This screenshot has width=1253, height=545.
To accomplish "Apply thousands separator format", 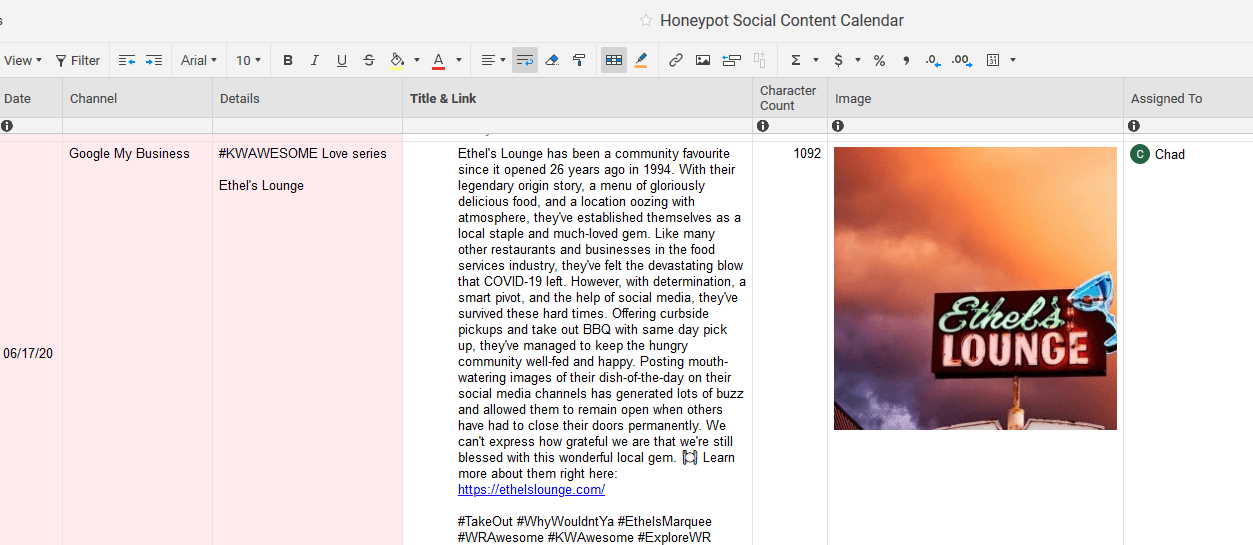I will point(906,60).
